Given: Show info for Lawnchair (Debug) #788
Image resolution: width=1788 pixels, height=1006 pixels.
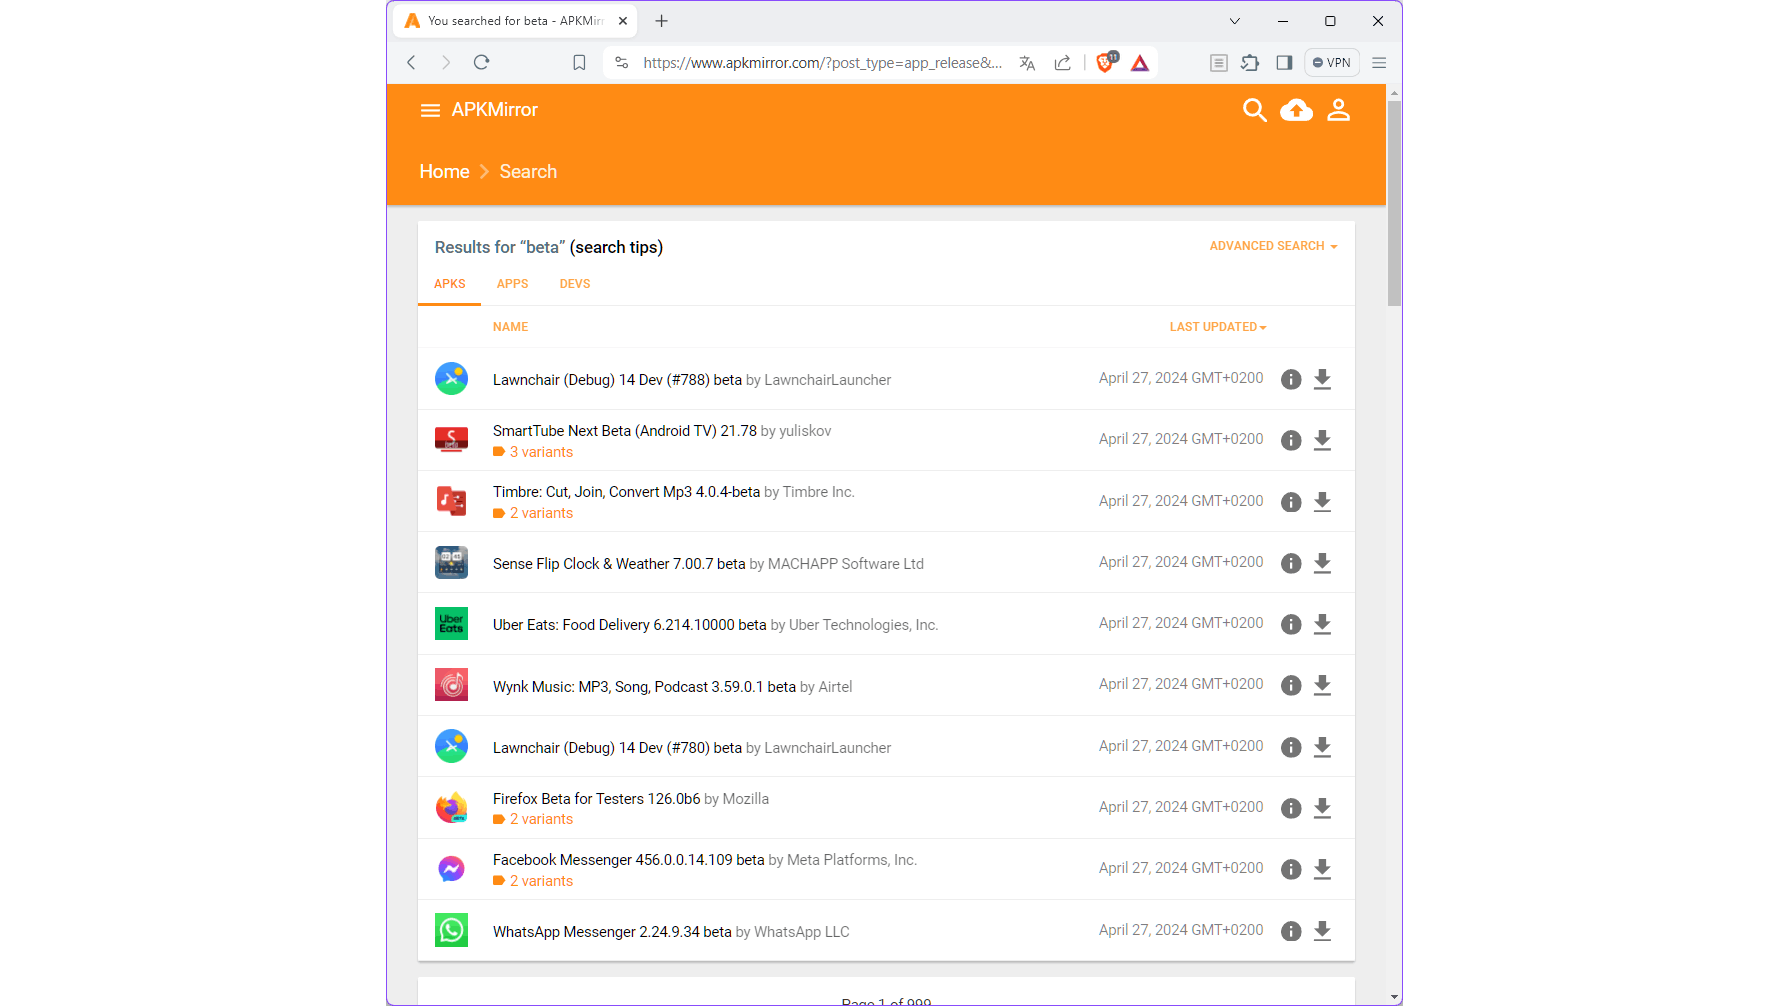Looking at the screenshot, I should [1291, 379].
